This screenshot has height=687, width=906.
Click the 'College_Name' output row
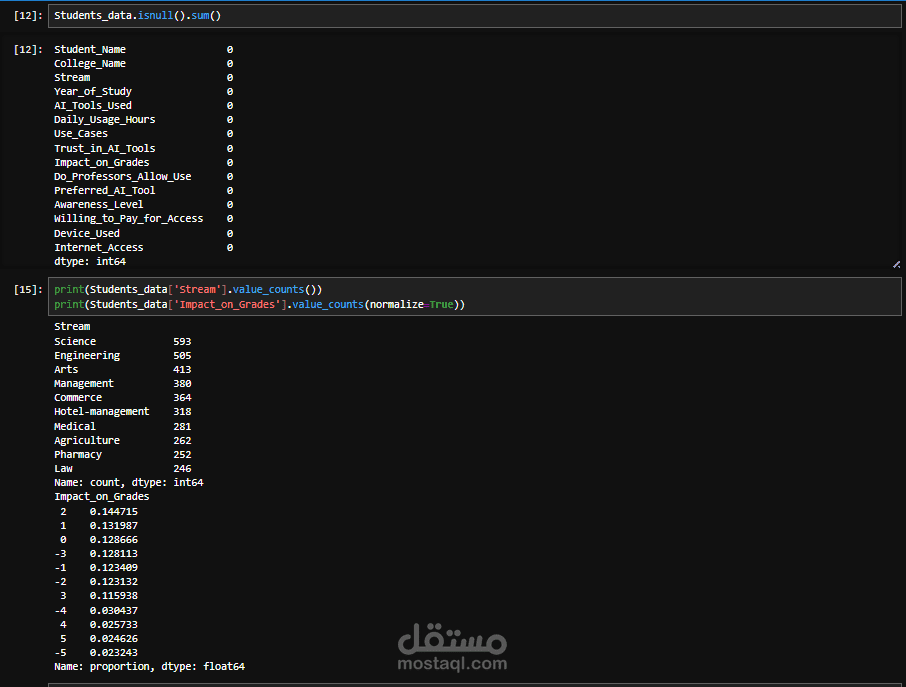[143, 64]
